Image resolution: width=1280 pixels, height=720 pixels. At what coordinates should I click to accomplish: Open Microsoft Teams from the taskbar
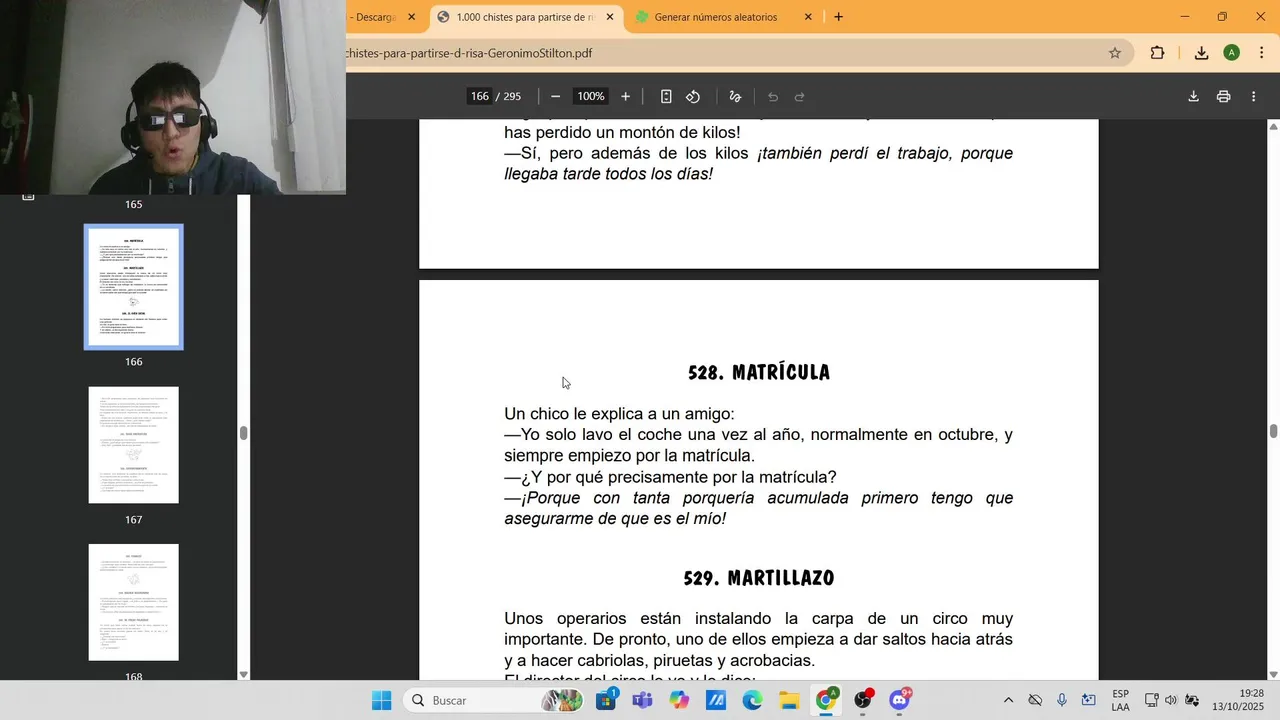tap(642, 700)
